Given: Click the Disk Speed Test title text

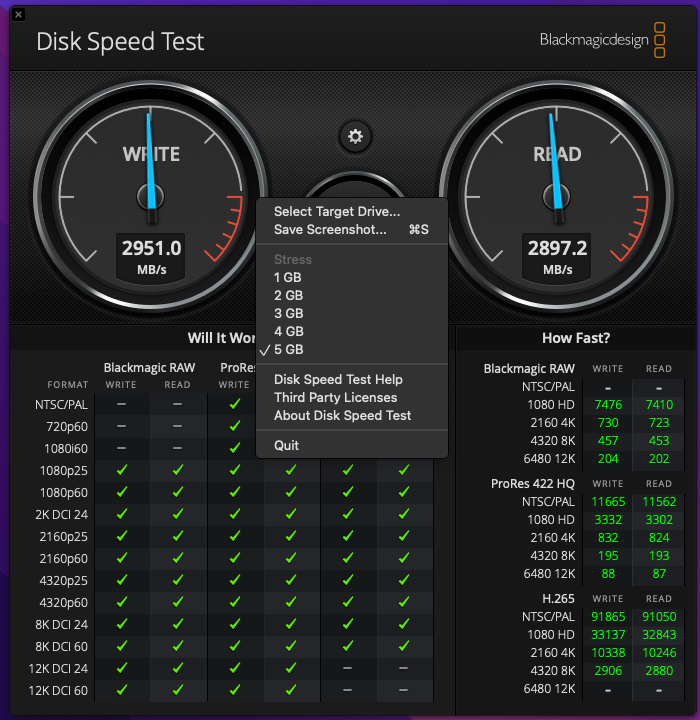Looking at the screenshot, I should pos(120,42).
